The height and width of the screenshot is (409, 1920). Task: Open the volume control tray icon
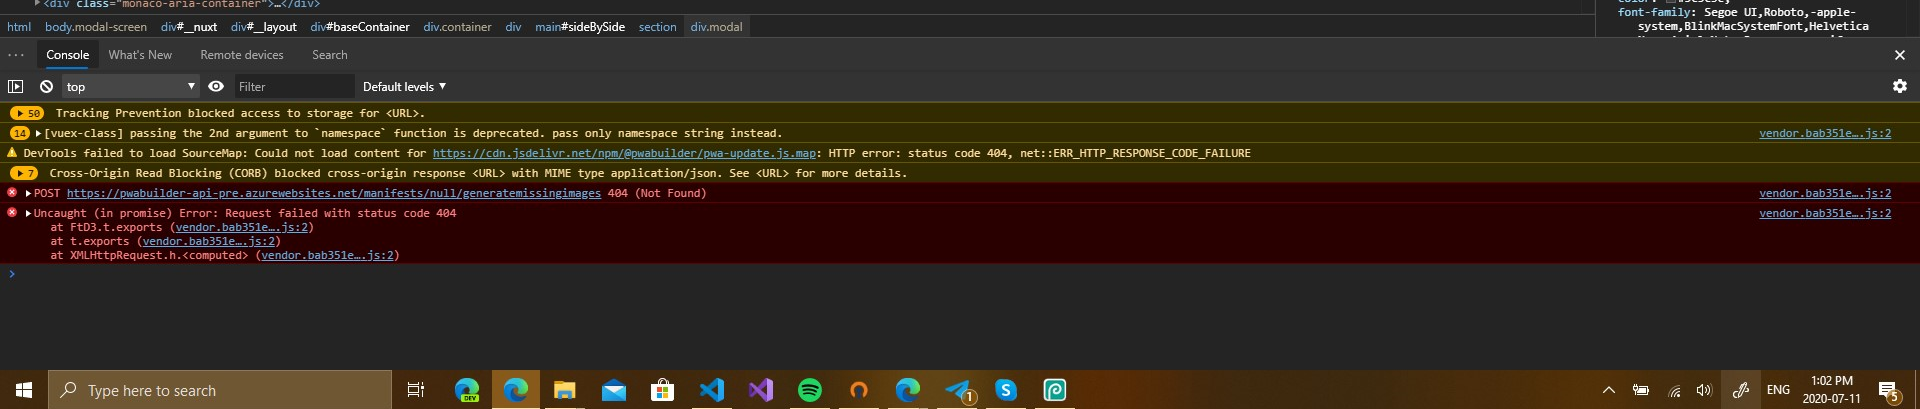pyautogui.click(x=1704, y=390)
